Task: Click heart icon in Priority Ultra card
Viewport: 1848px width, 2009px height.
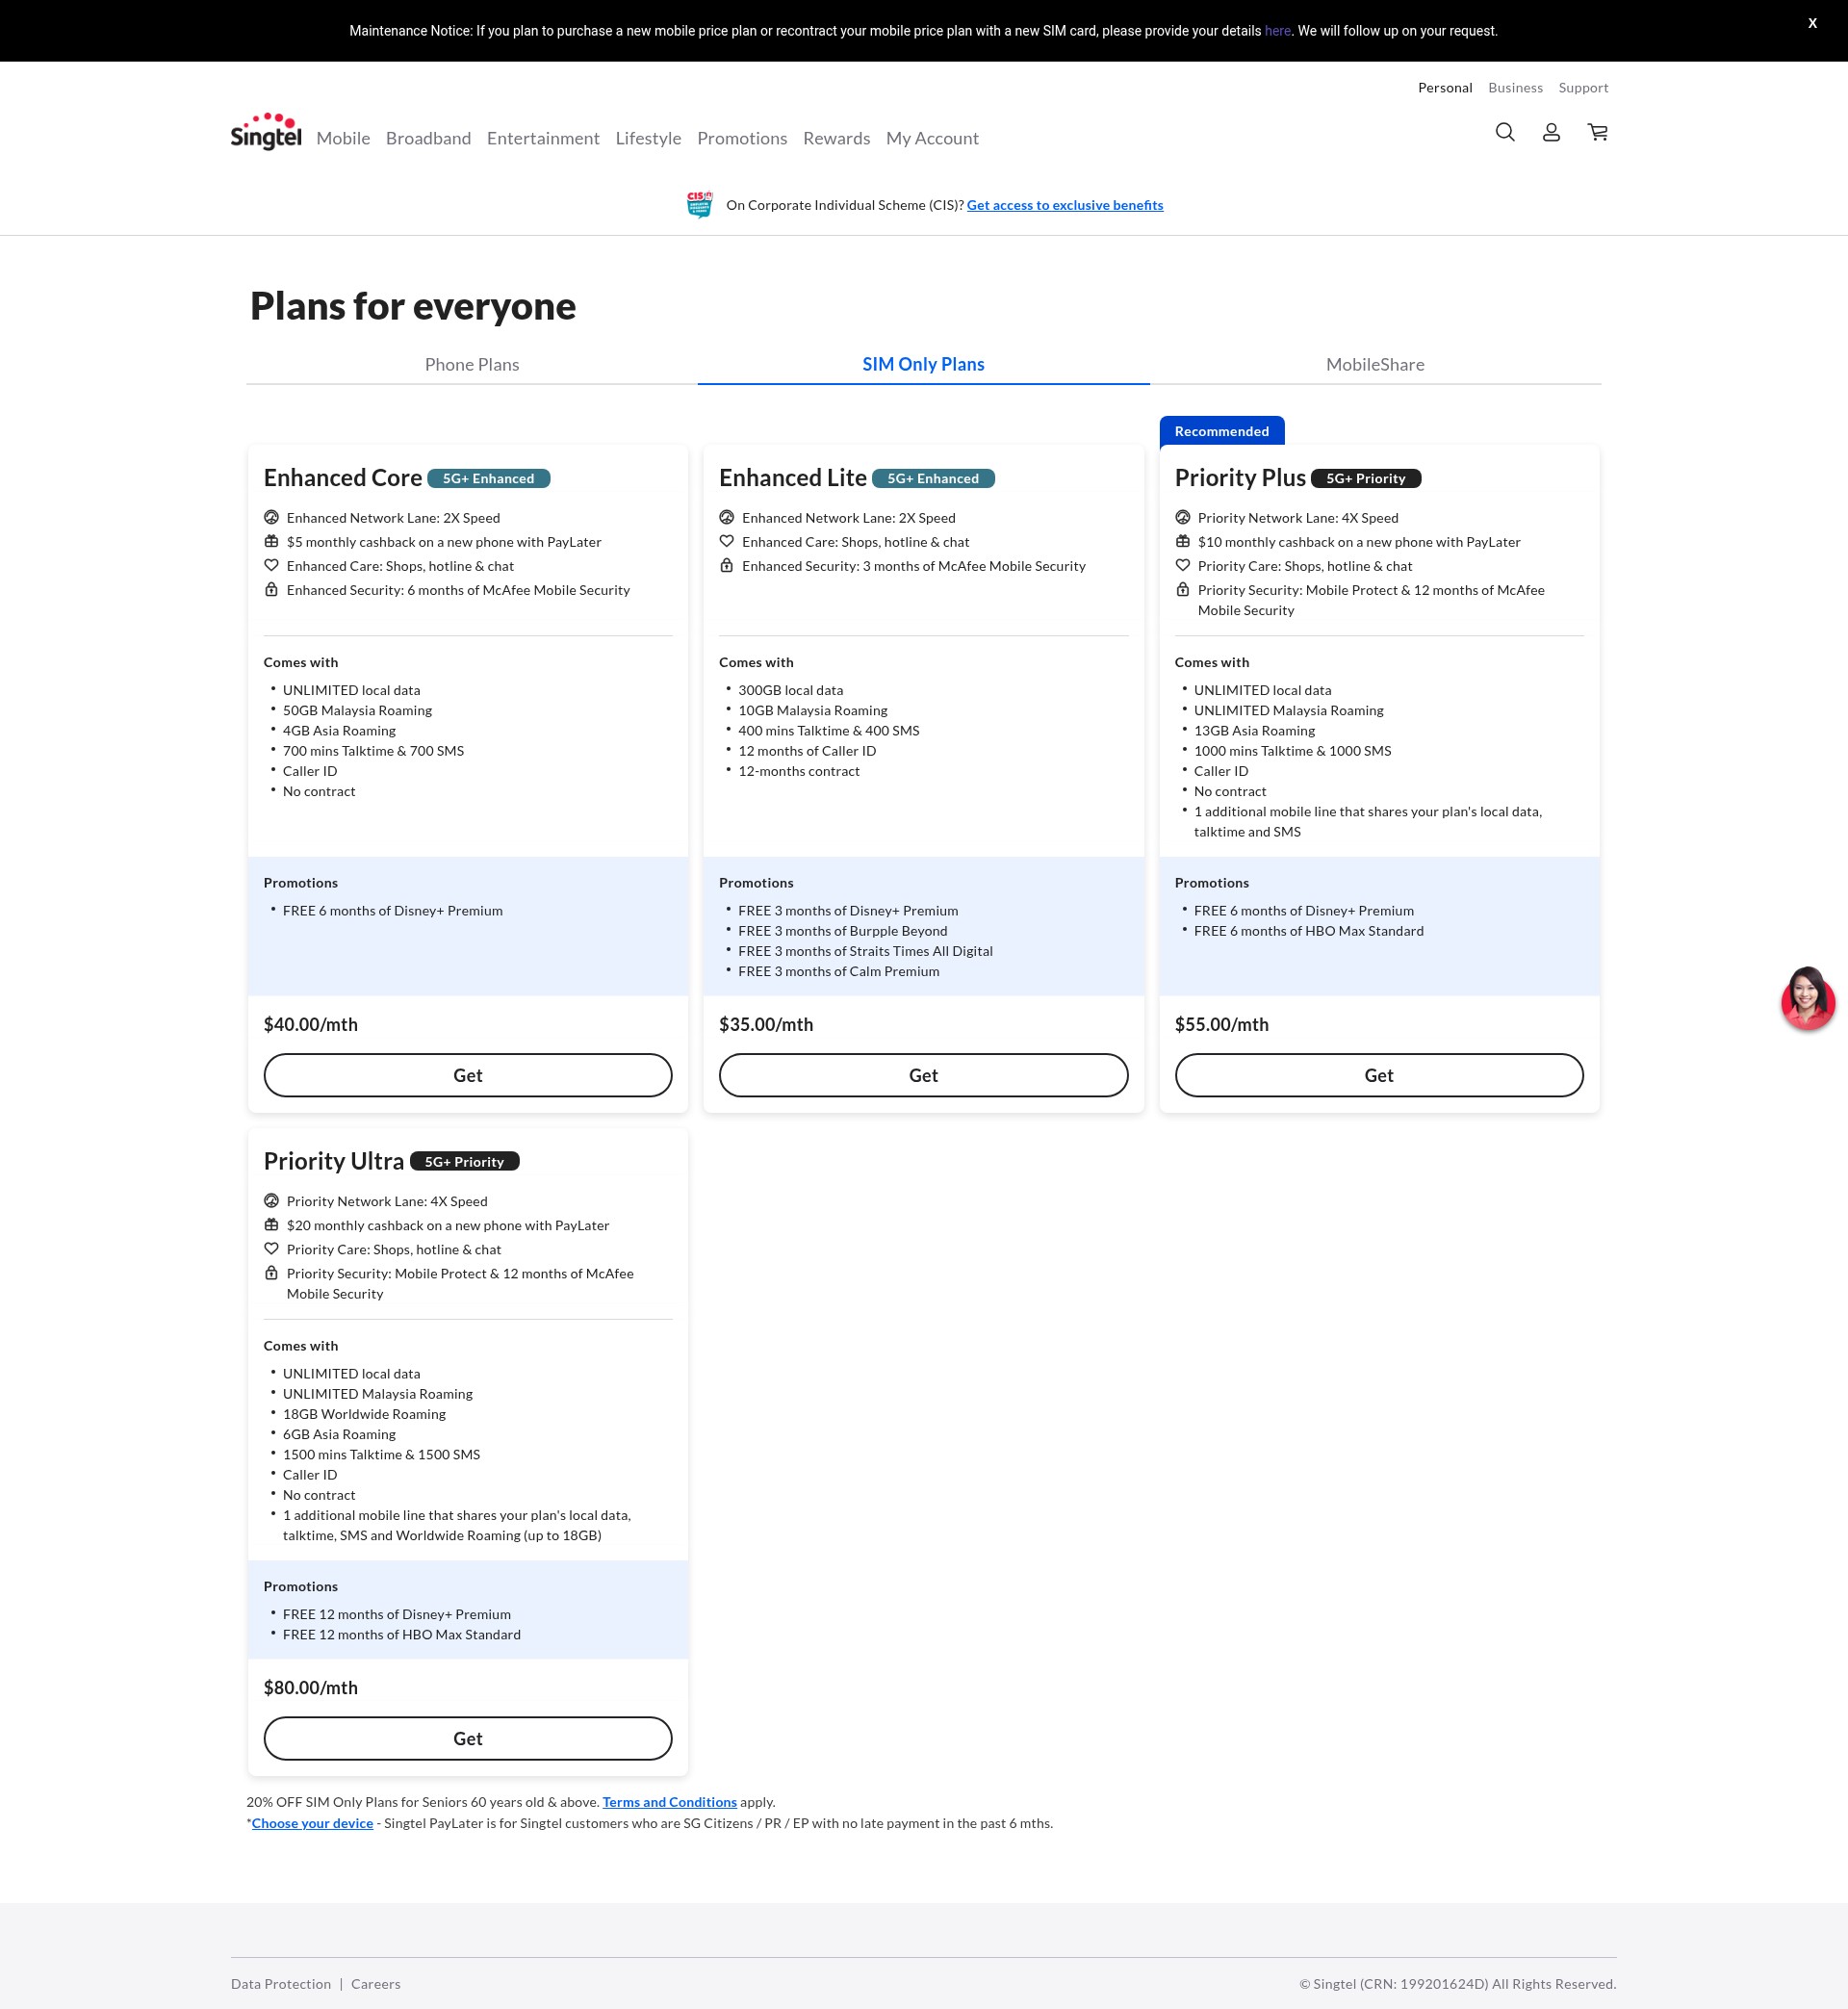Action: point(271,1248)
